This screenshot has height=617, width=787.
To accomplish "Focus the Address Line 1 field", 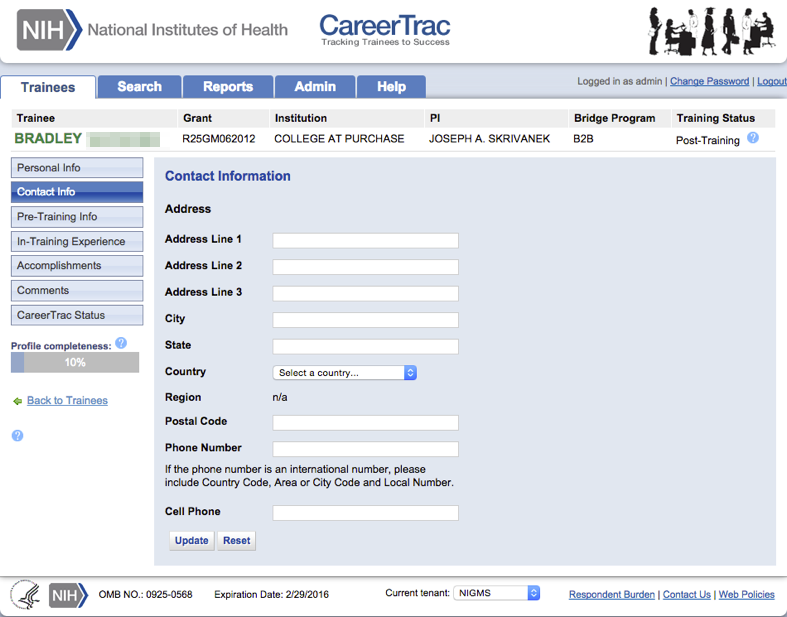I will [365, 240].
